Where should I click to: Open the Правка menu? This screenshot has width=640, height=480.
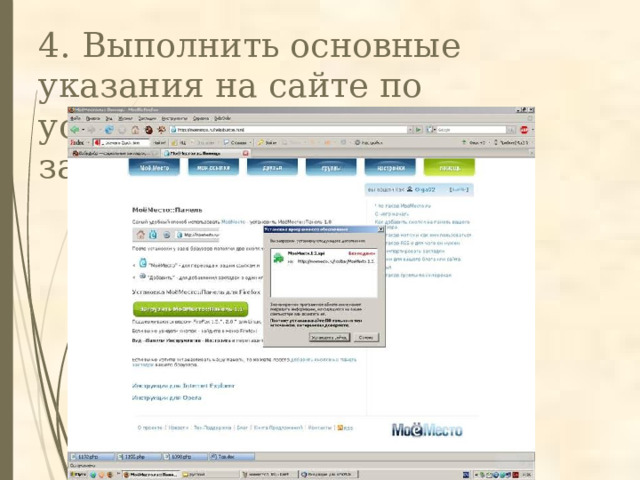93,118
